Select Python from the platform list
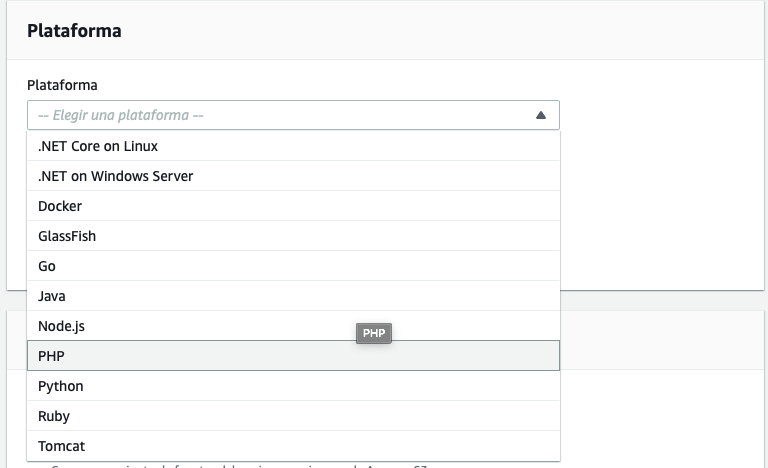This screenshot has height=468, width=768. click(x=293, y=386)
